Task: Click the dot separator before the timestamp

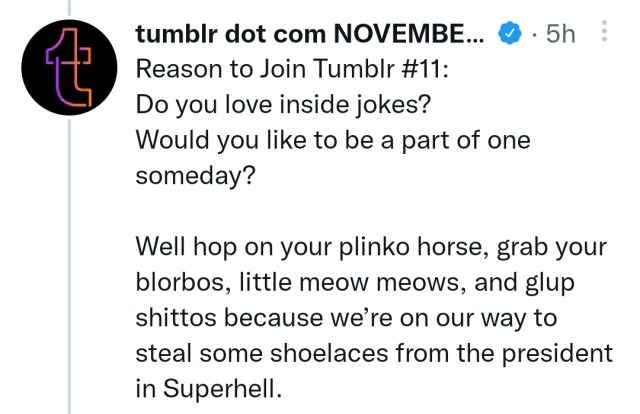Action: pos(535,35)
